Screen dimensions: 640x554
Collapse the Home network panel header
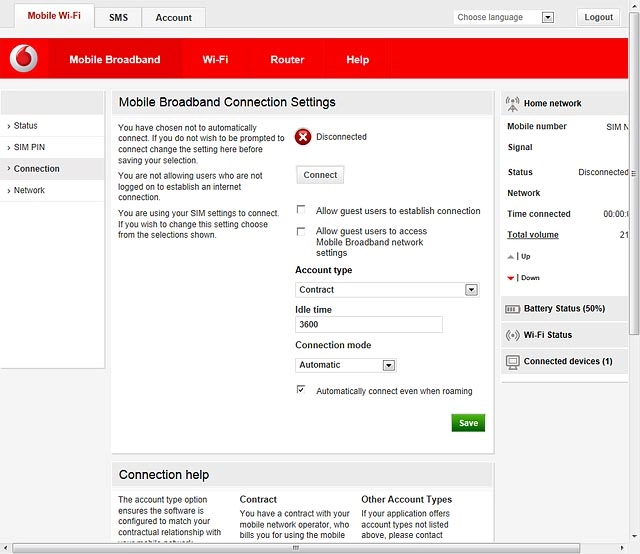click(564, 103)
